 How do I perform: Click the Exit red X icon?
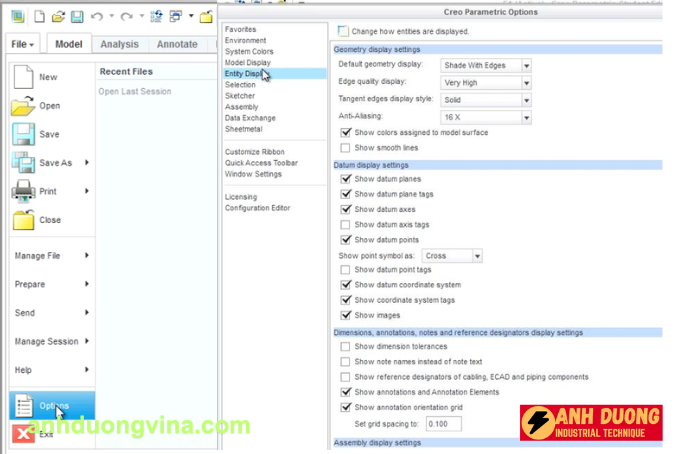click(x=22, y=433)
